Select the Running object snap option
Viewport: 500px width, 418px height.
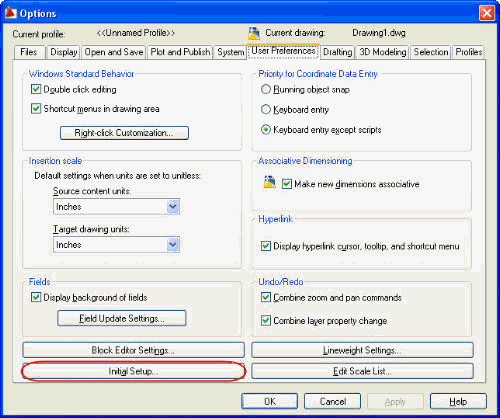click(x=266, y=89)
